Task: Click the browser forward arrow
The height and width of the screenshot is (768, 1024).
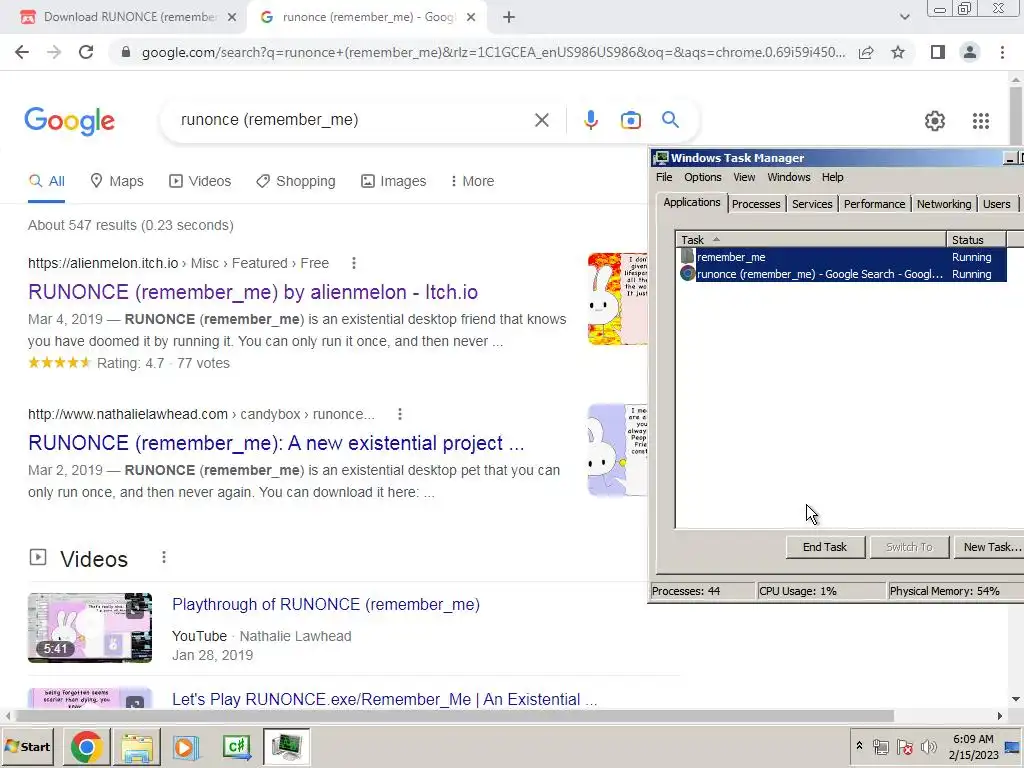Action: tap(54, 52)
